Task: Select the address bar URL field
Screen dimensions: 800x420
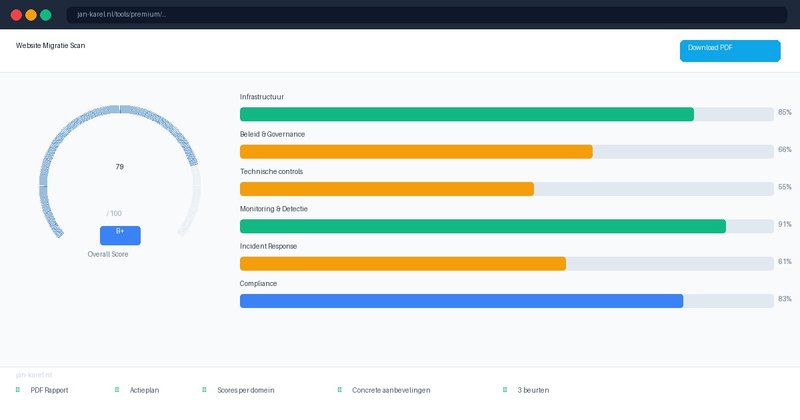Action: [430, 15]
